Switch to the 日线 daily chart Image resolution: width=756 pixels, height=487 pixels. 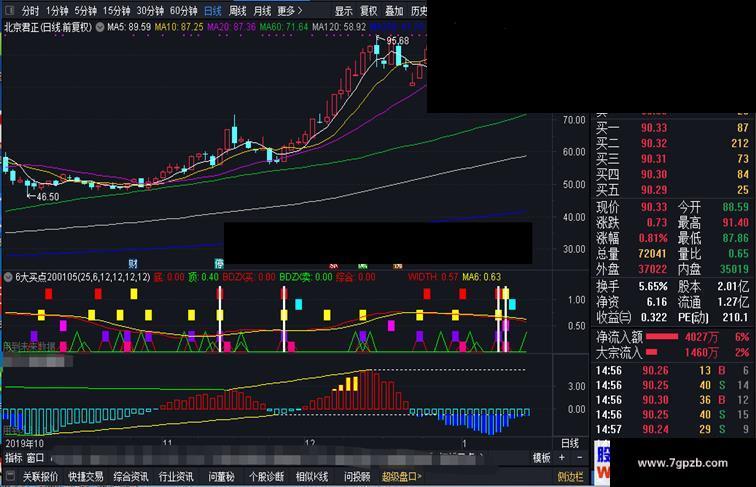(213, 10)
